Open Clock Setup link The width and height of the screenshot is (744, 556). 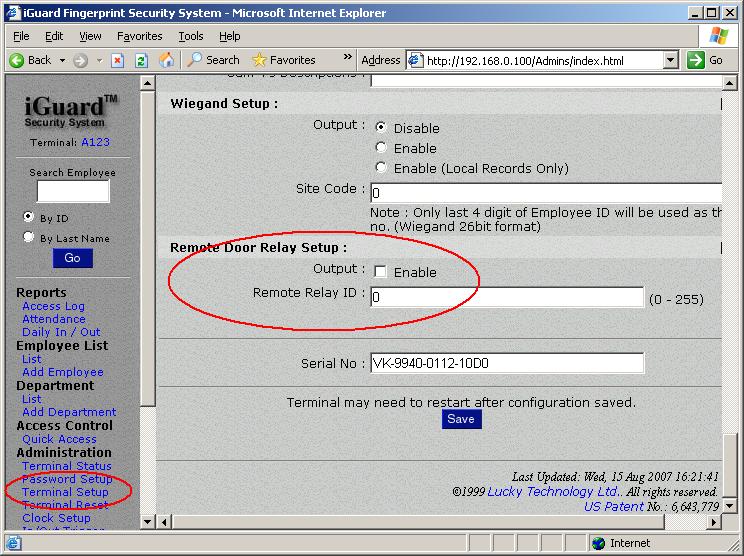[56, 518]
